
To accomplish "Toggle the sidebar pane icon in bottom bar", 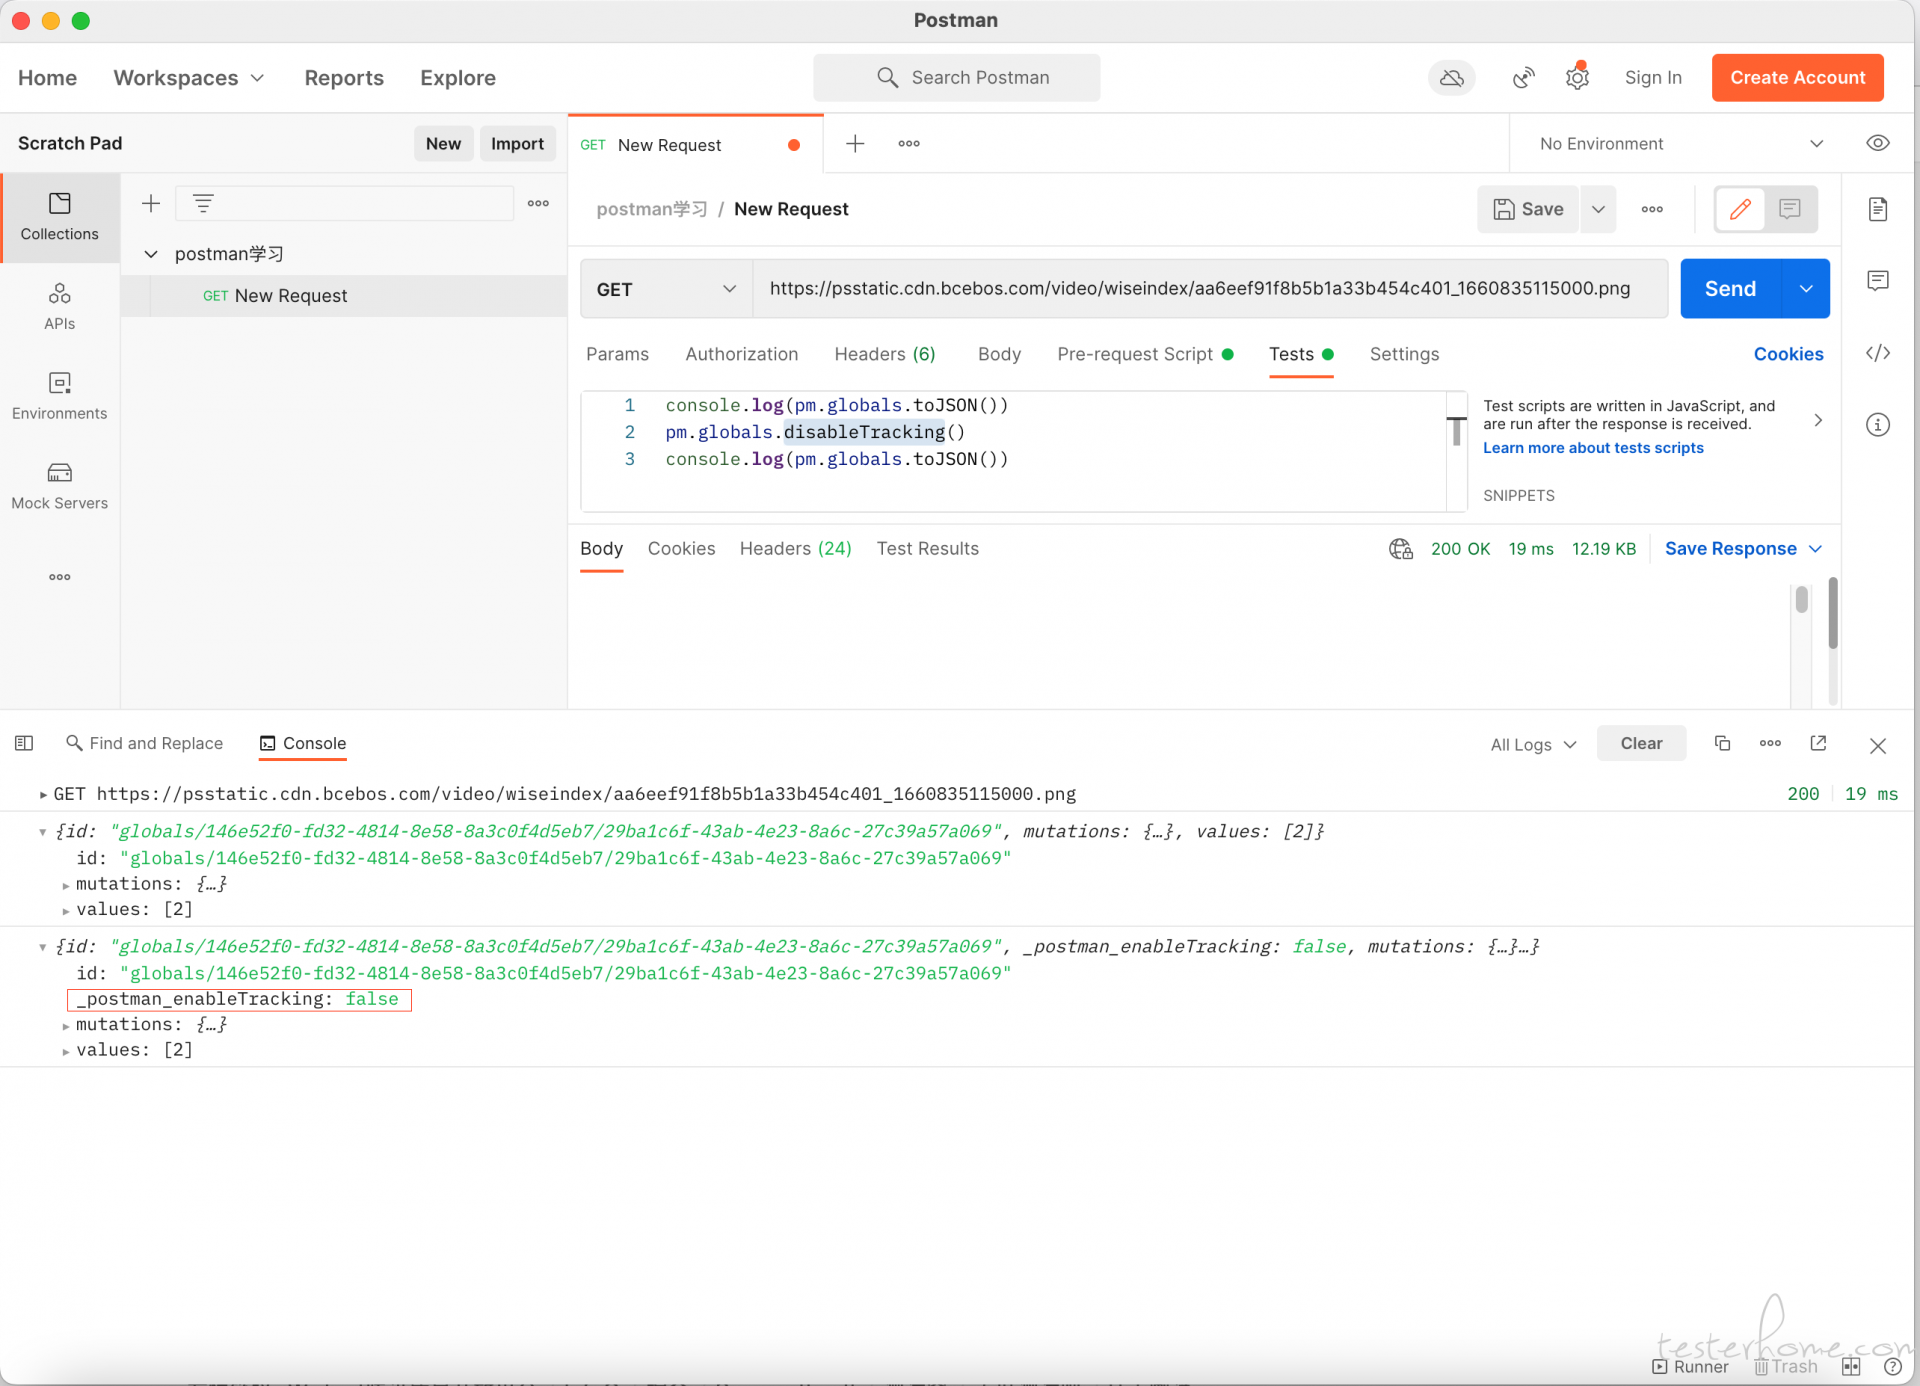I will point(24,743).
